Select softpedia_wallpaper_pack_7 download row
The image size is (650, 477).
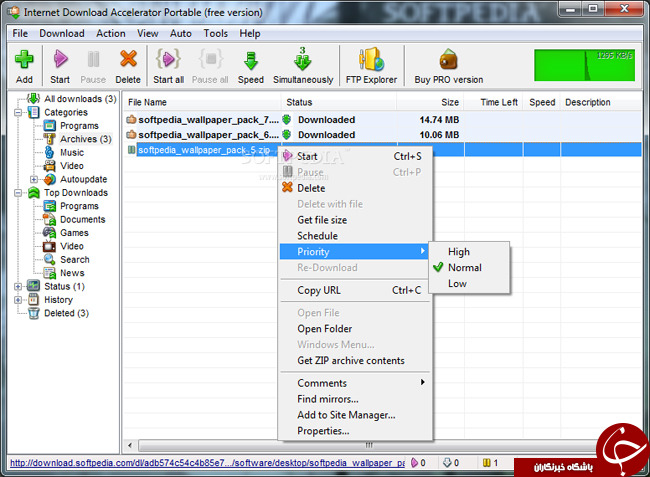tap(381, 120)
